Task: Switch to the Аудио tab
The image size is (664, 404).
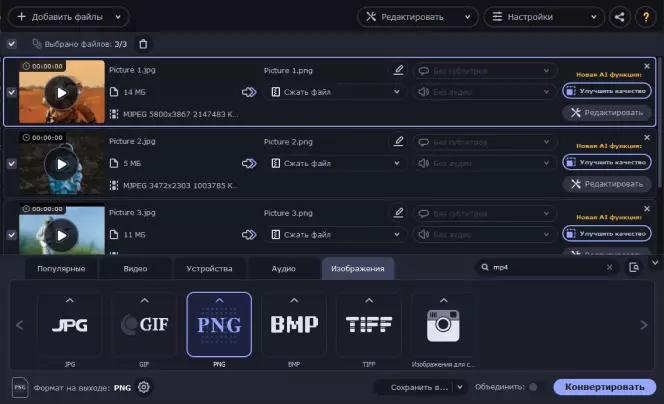Action: [283, 268]
